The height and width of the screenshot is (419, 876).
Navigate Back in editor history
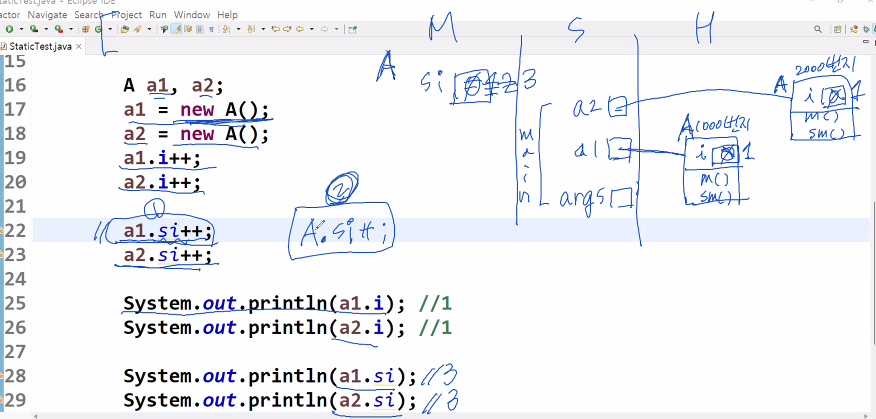[299, 29]
